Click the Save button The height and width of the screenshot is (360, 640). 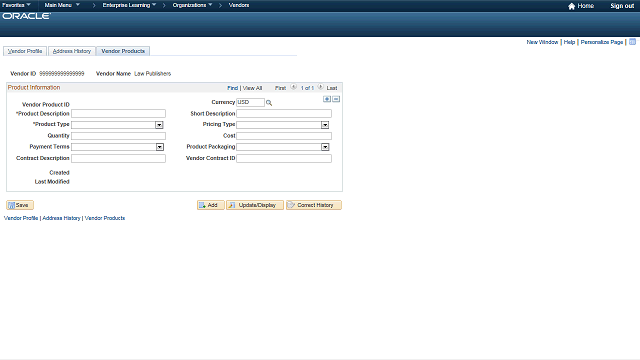pos(20,205)
